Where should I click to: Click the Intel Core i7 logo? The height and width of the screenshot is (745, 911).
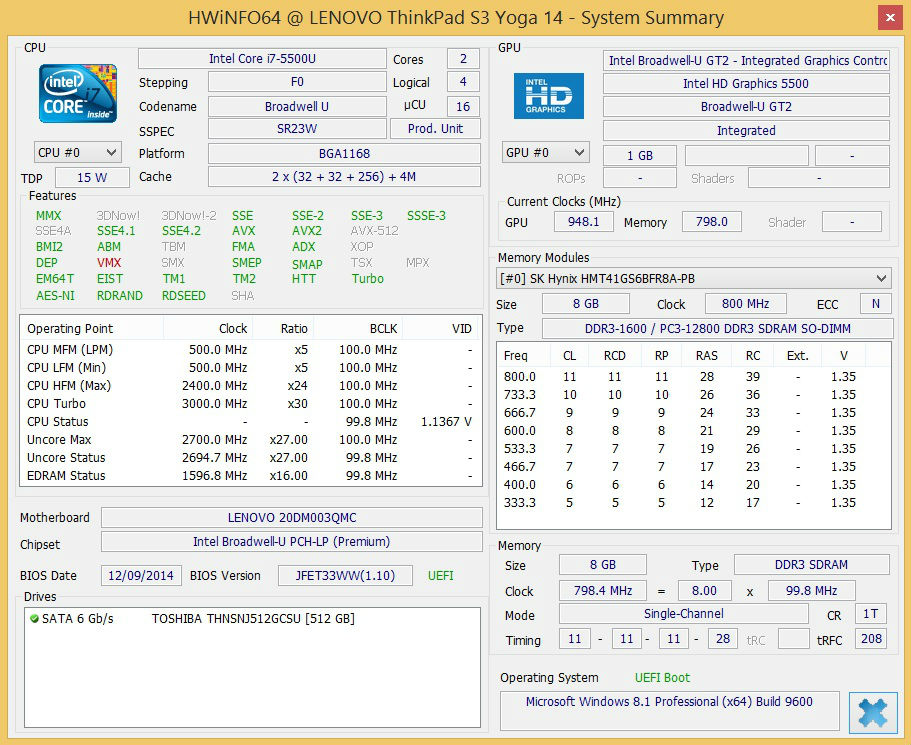pyautogui.click(x=78, y=93)
